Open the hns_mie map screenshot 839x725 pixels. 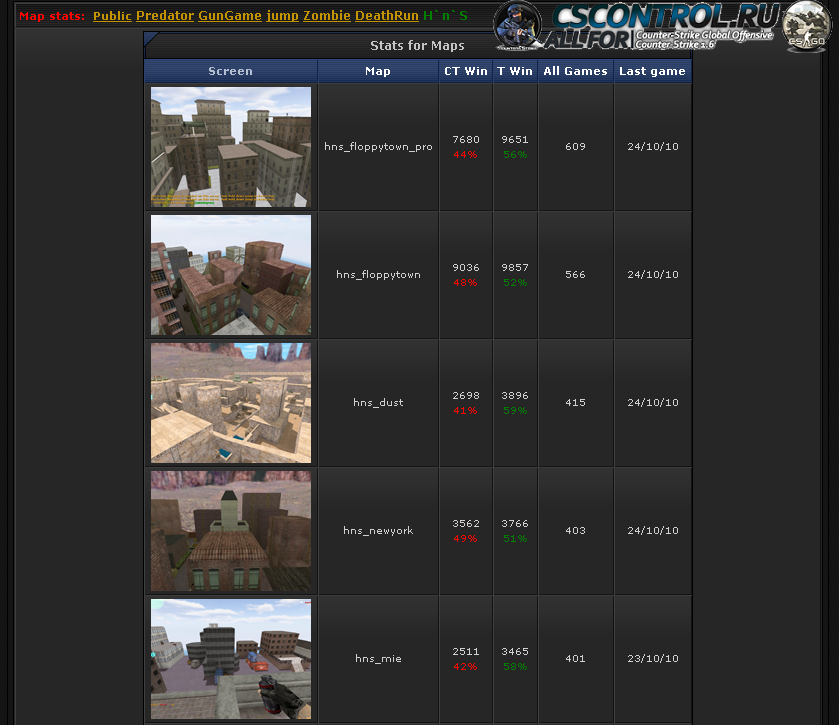pyautogui.click(x=231, y=659)
